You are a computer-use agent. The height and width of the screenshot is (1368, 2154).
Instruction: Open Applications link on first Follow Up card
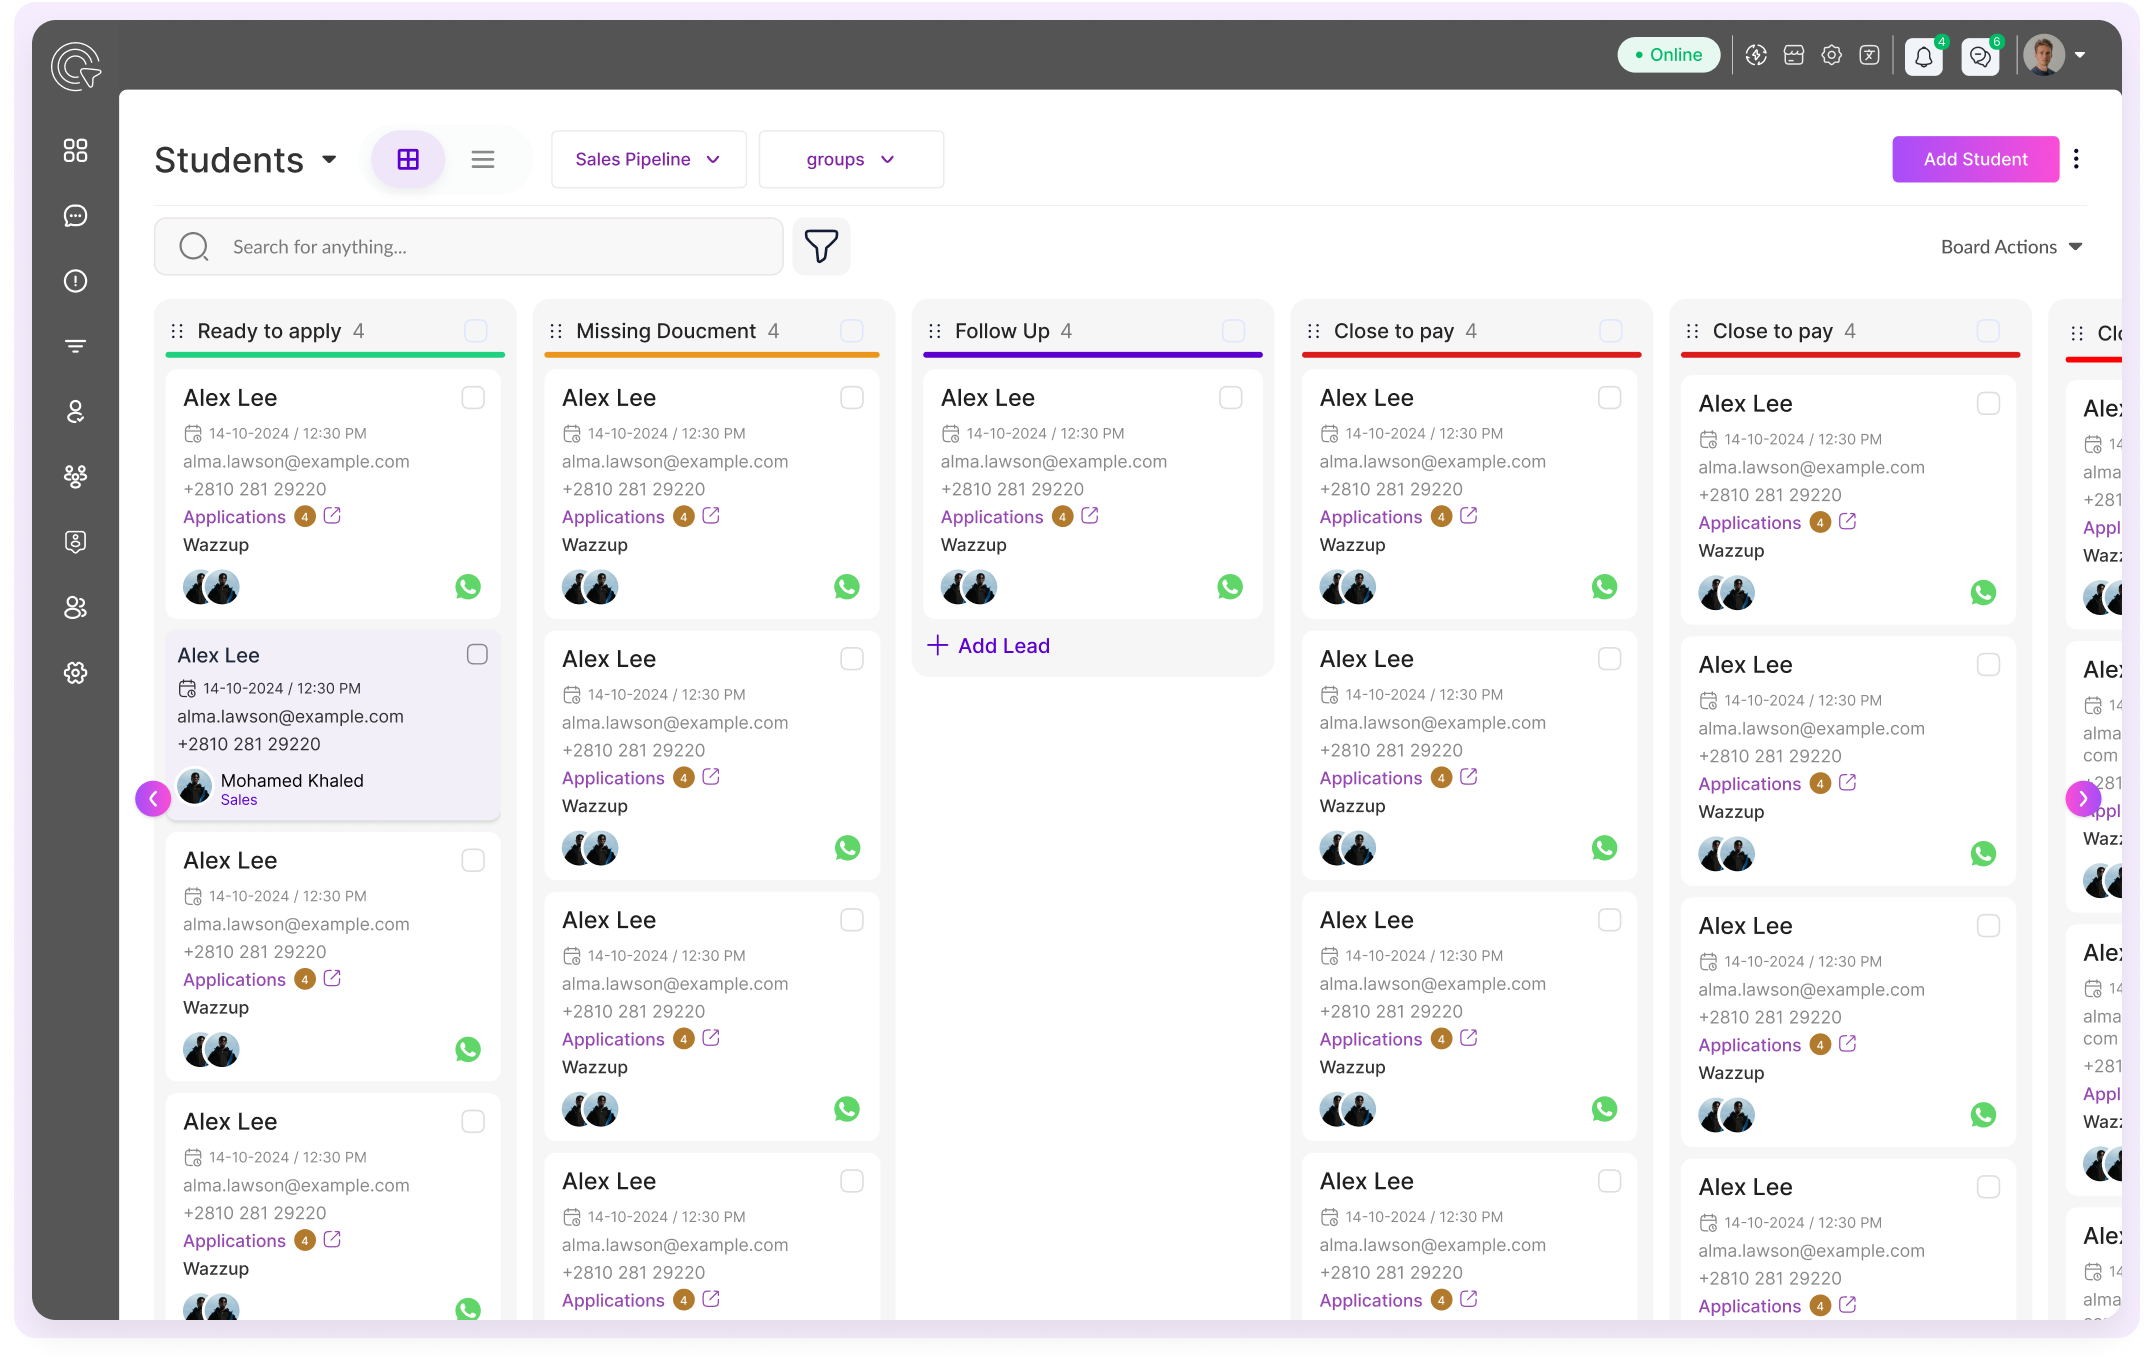991,517
